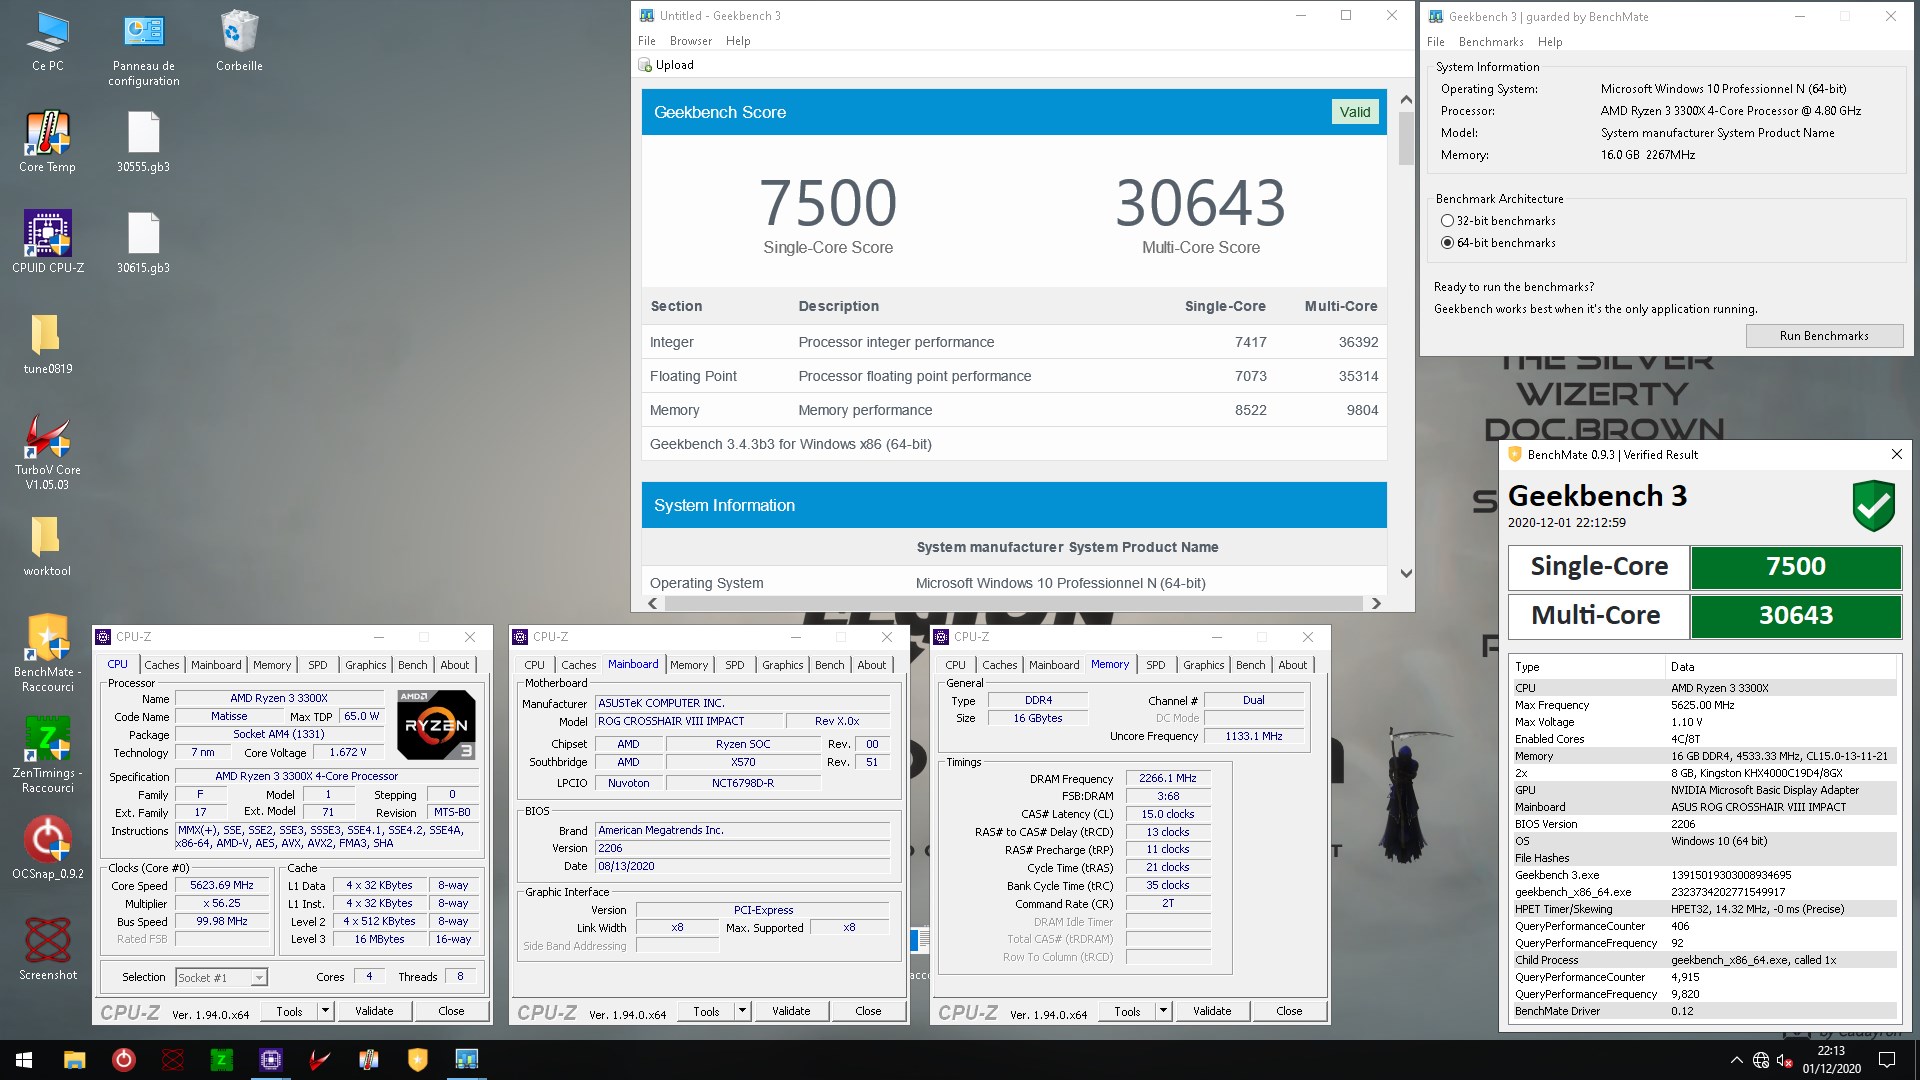This screenshot has height=1080, width=1920.
Task: Open the notification center icon
Action: [x=1887, y=1060]
